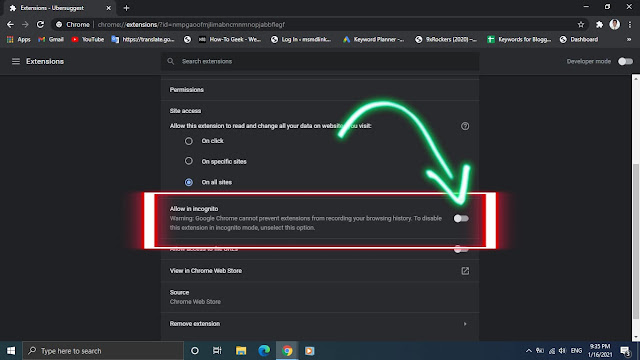Expand the Remove extension row arrow
Image resolution: width=640 pixels, height=360 pixels.
pos(465,324)
